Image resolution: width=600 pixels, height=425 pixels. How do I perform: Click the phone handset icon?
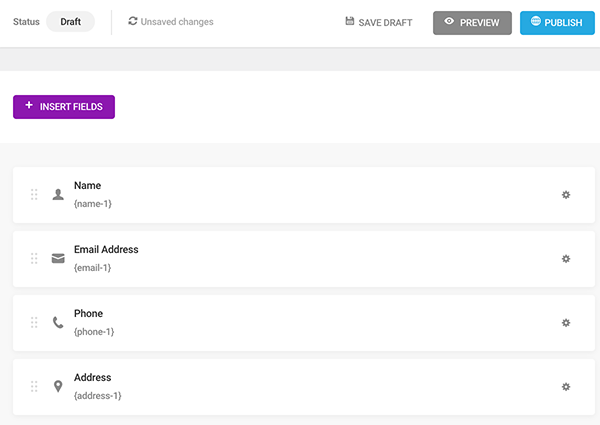tap(58, 323)
